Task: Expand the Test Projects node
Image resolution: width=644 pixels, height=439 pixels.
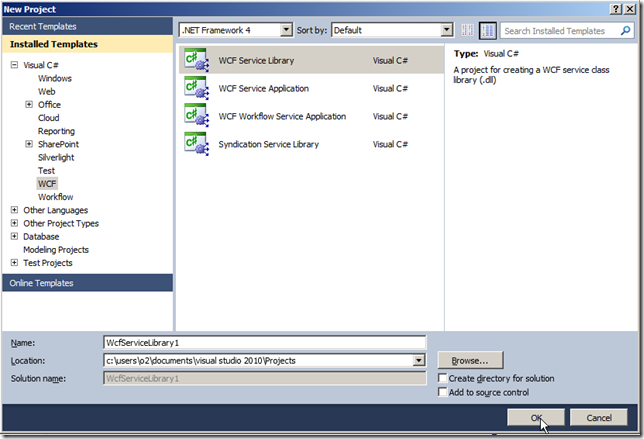Action: [x=14, y=262]
